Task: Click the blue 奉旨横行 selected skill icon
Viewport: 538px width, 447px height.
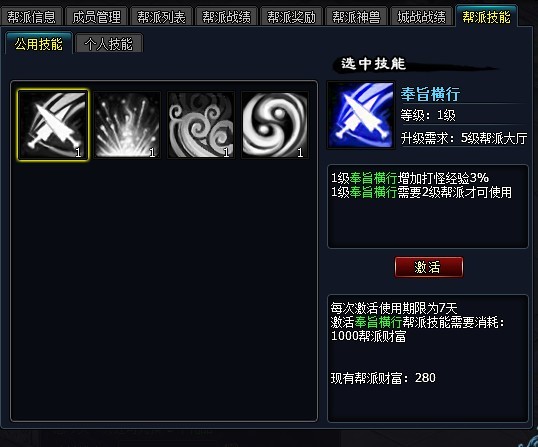Action: coord(361,115)
